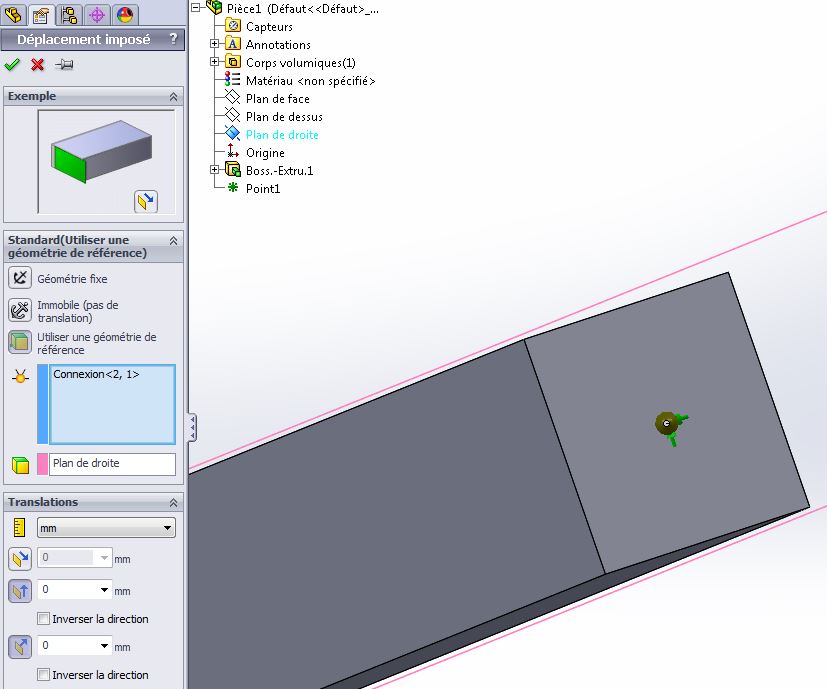Viewport: 827px width, 689px height.
Task: Expand Corps volumiques(1) node
Action: (214, 62)
